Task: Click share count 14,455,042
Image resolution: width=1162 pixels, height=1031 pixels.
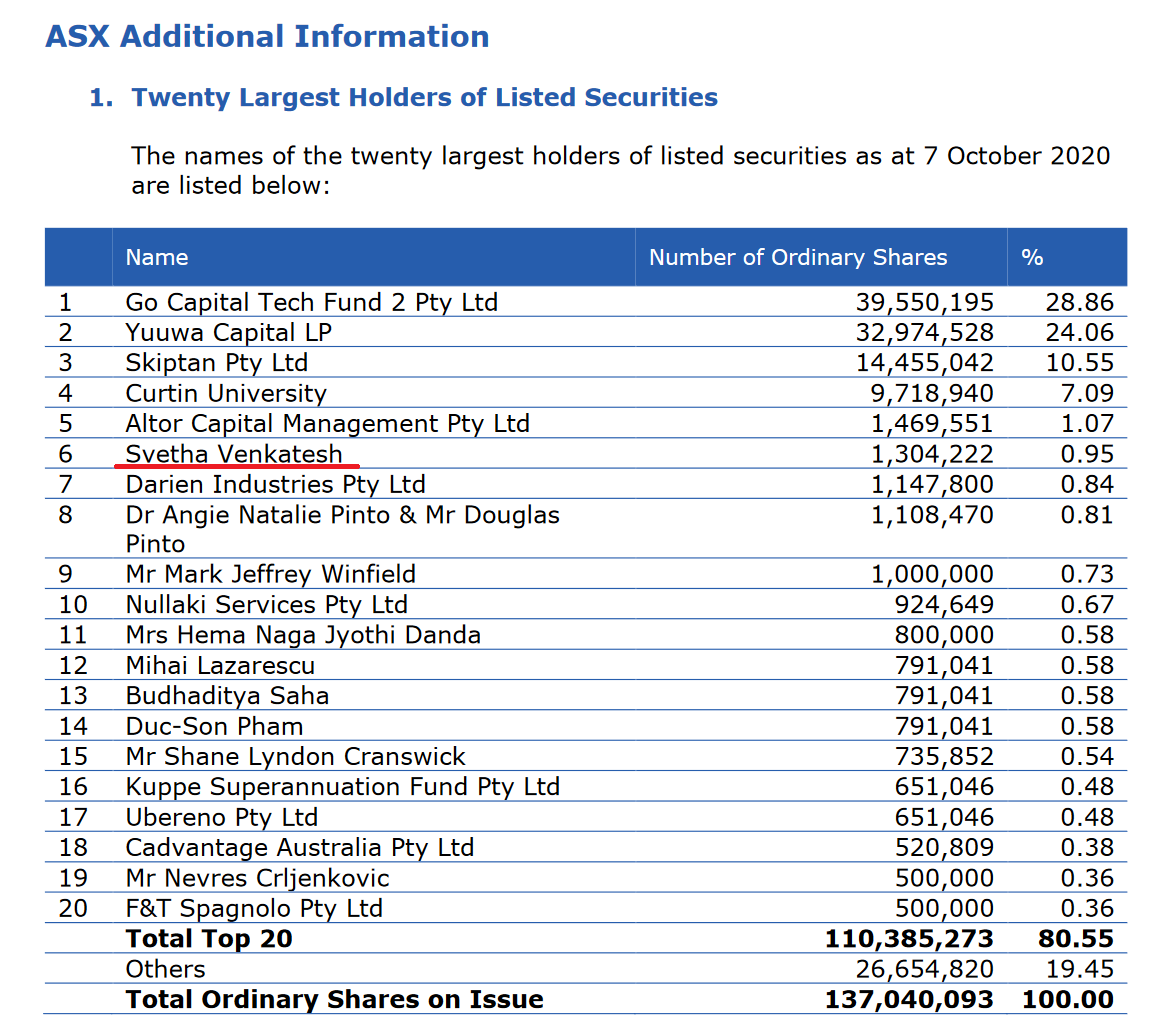Action: tap(925, 363)
